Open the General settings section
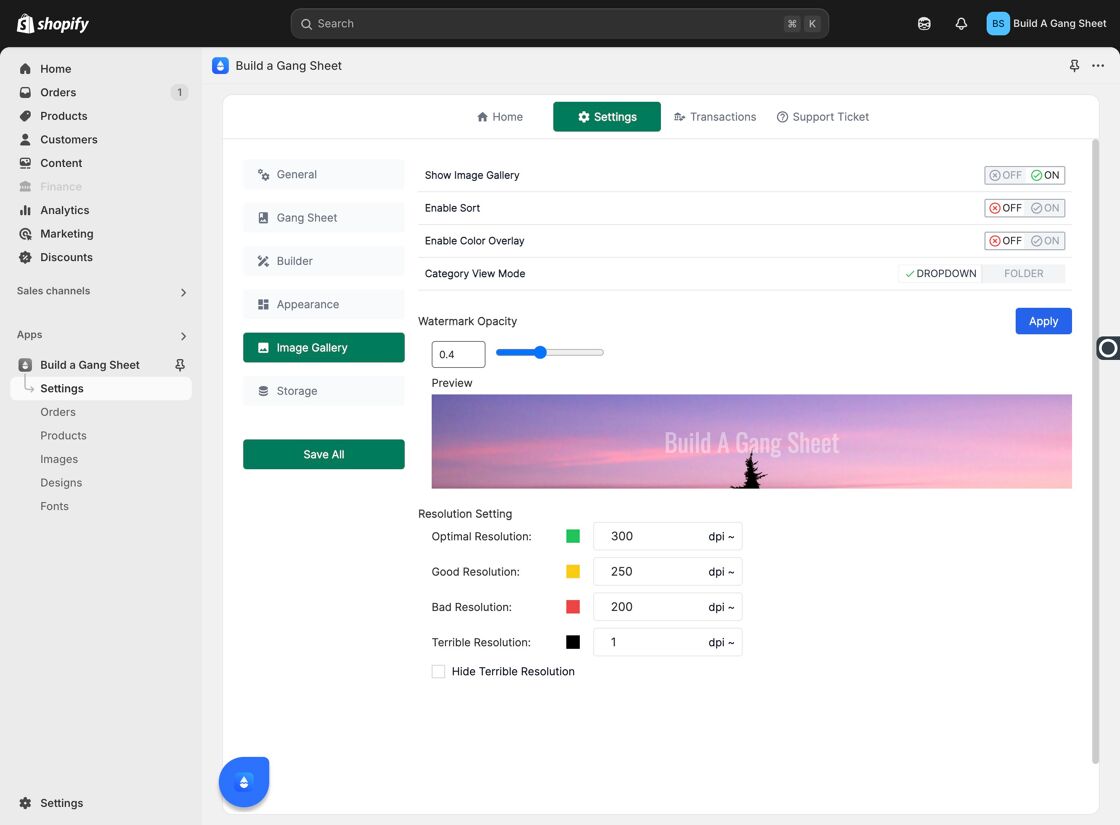The width and height of the screenshot is (1120, 825). click(324, 174)
